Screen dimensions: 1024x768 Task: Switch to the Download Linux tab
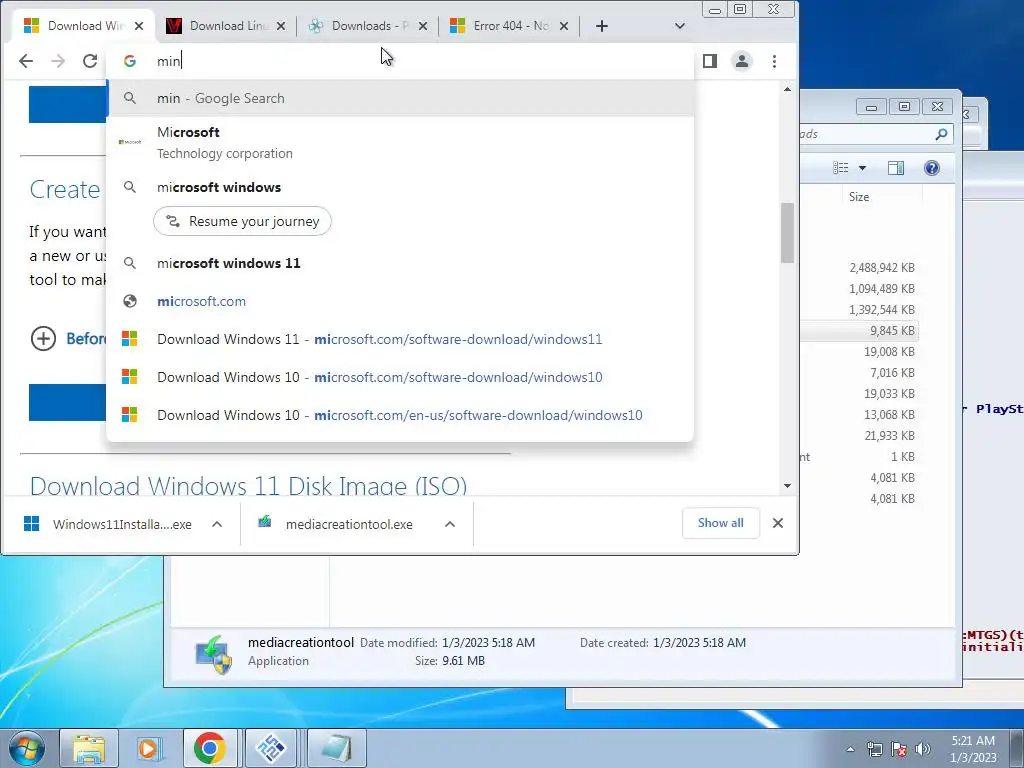(226, 26)
